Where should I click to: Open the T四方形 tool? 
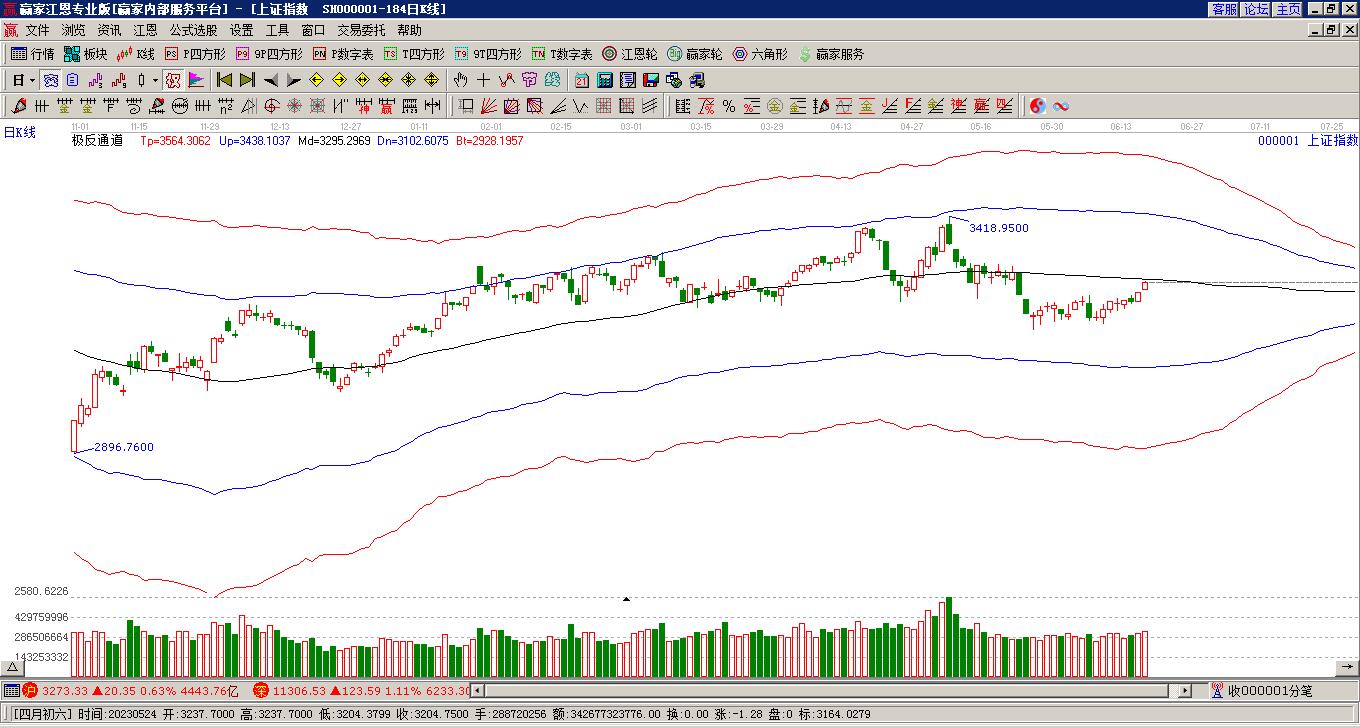pos(414,54)
